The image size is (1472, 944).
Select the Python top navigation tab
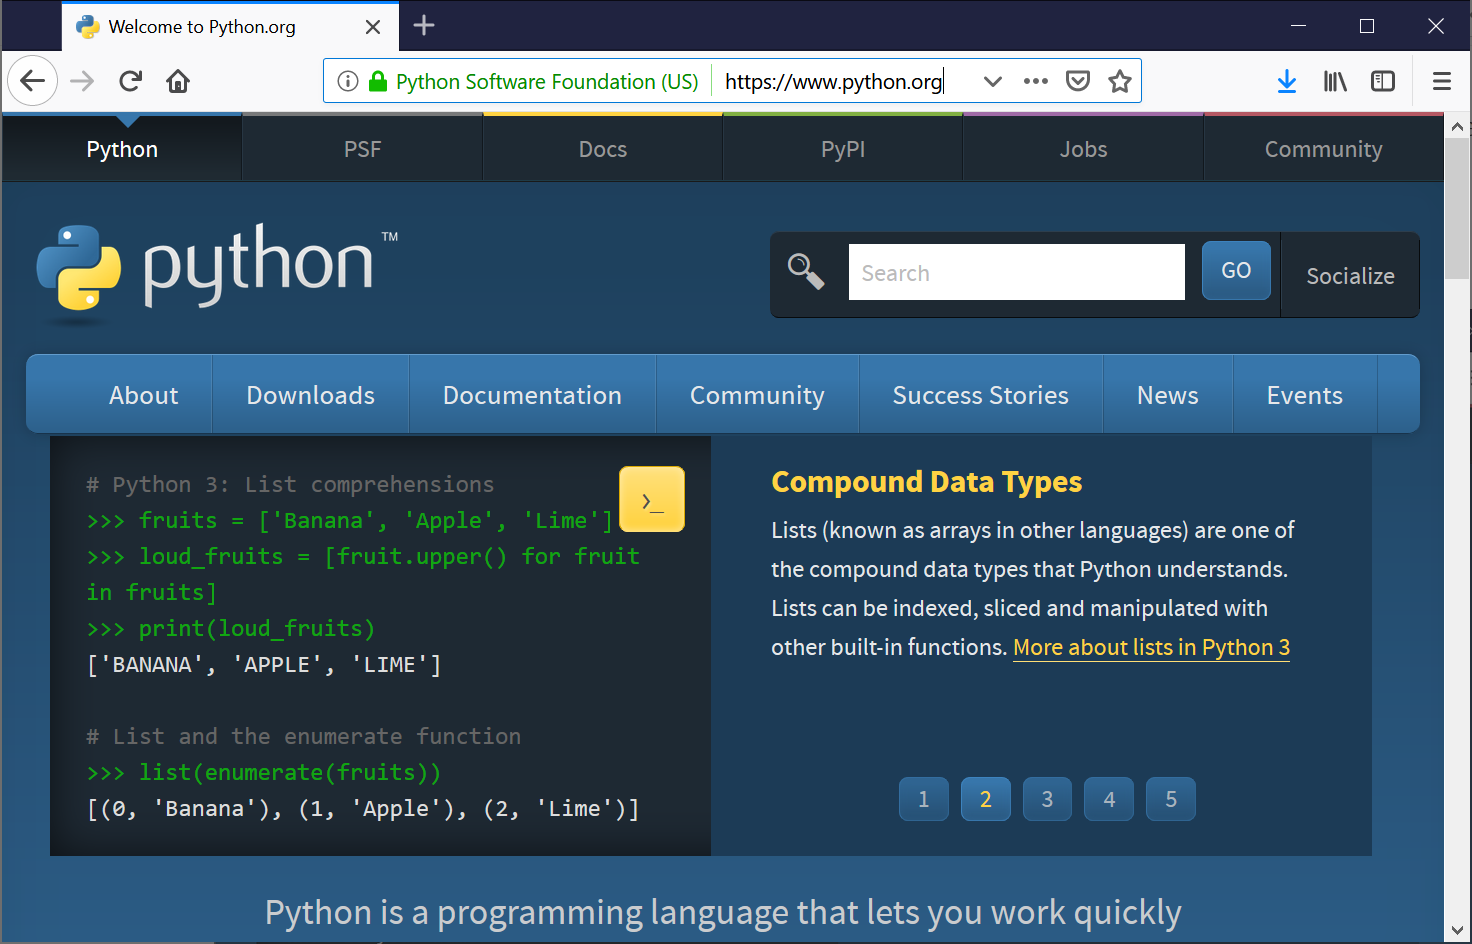pos(122,149)
